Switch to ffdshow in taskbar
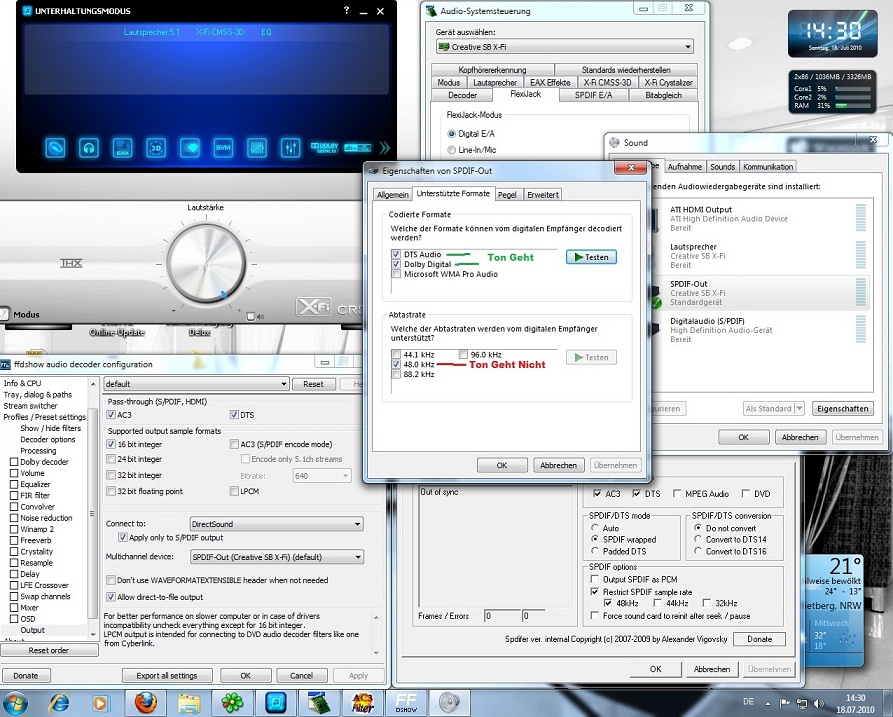893x717 pixels. [x=406, y=703]
